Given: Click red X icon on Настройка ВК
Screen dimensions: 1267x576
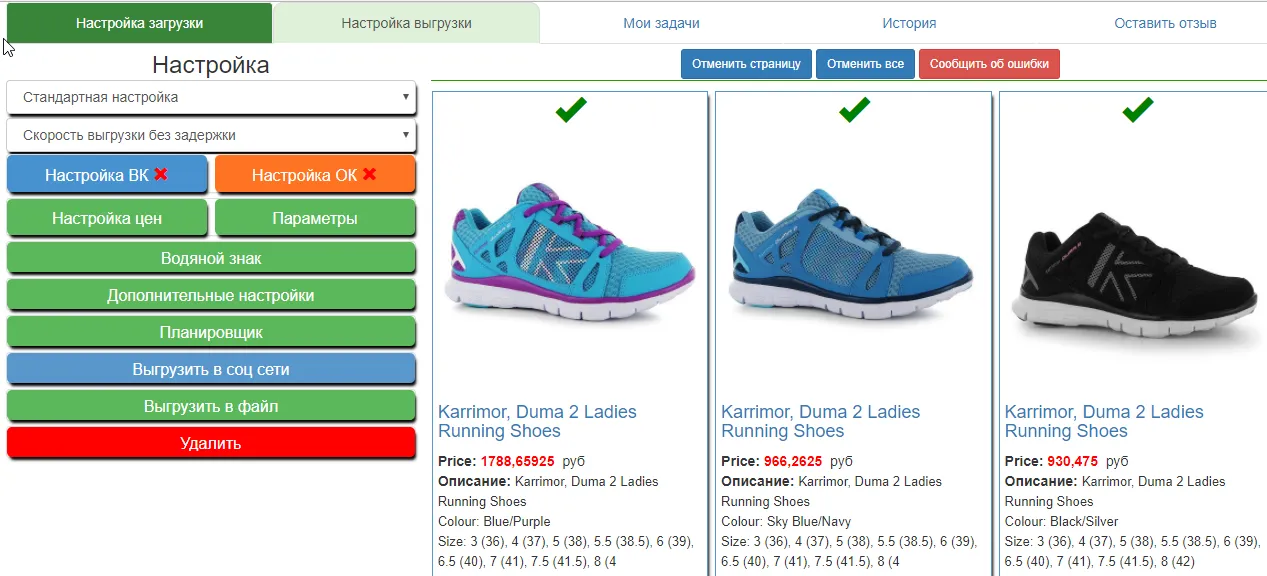Looking at the screenshot, I should (161, 174).
